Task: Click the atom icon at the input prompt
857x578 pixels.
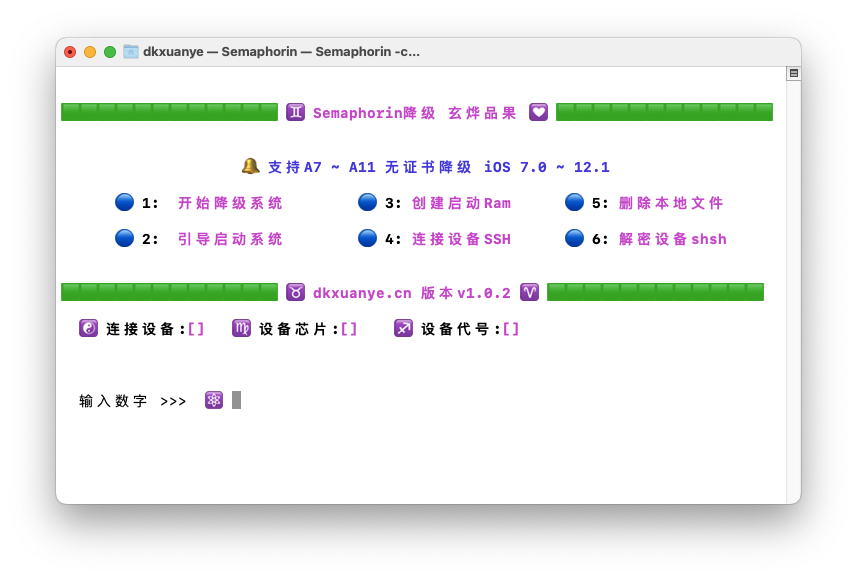Action: [214, 400]
